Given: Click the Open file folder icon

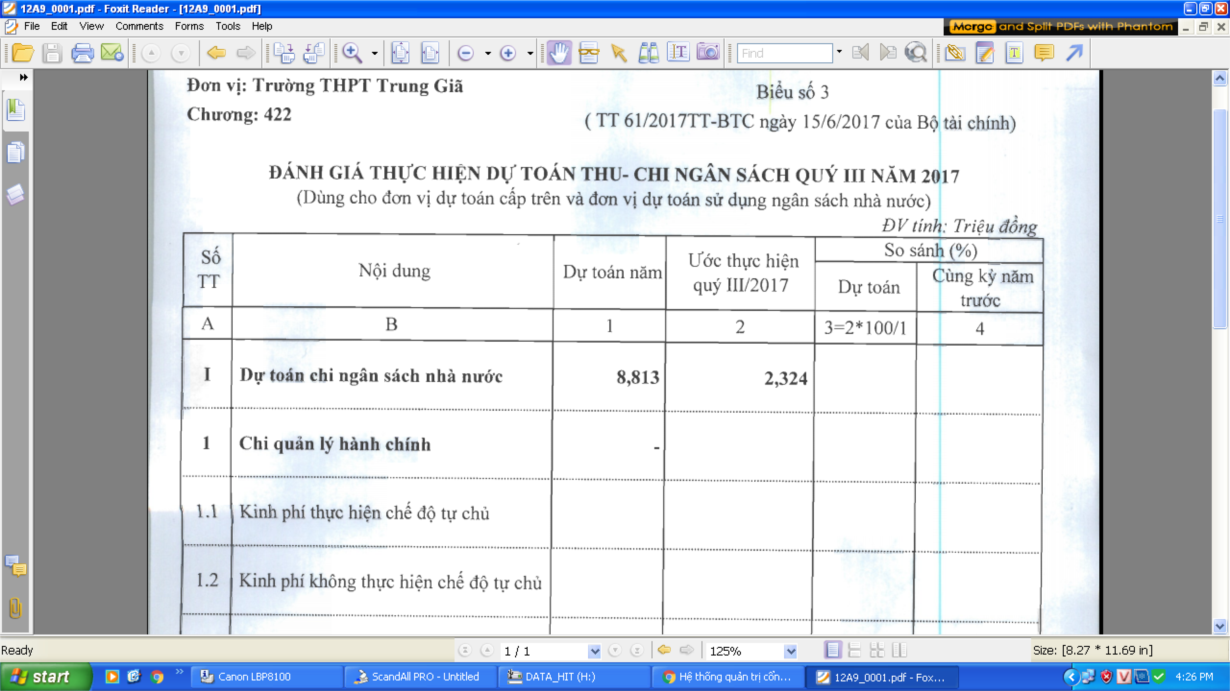Looking at the screenshot, I should pyautogui.click(x=22, y=53).
